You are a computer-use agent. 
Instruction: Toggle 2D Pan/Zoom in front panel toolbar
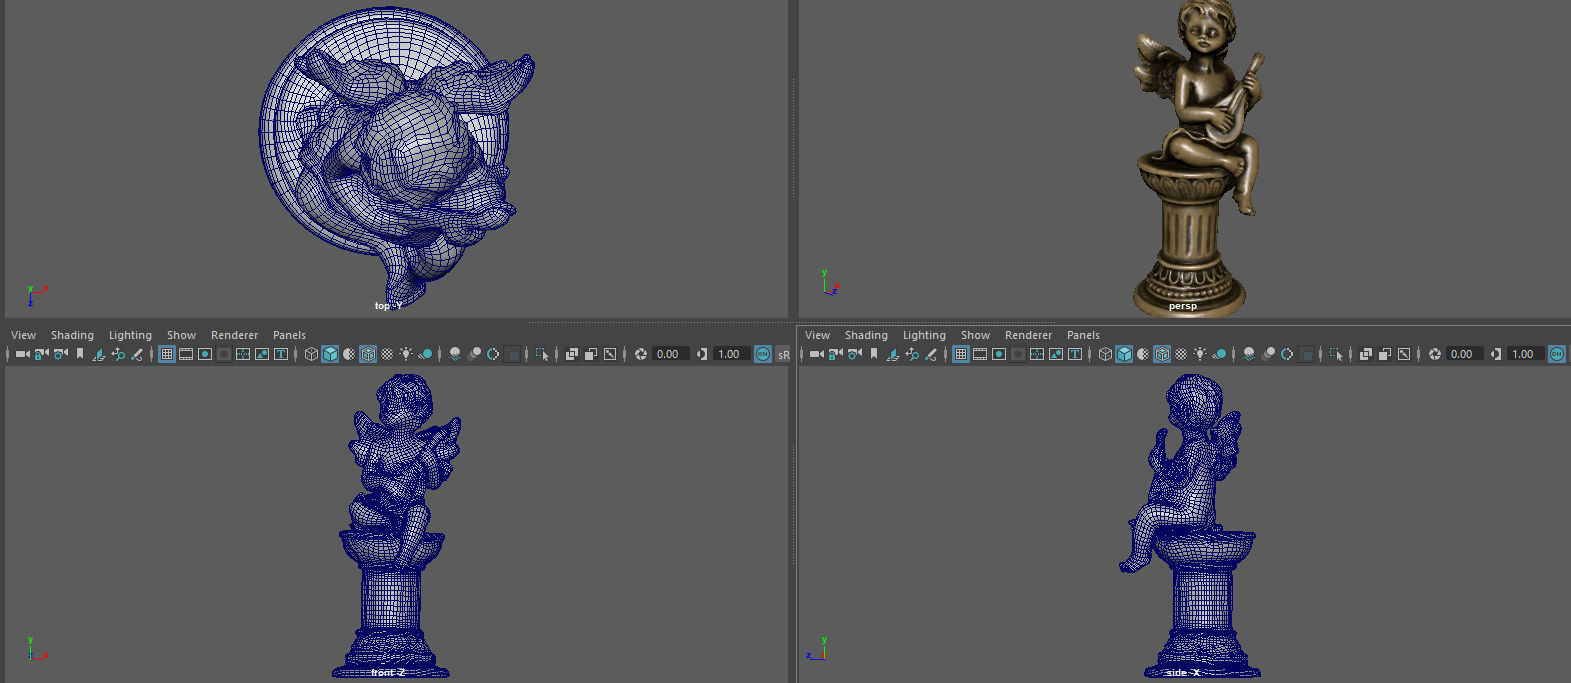(118, 354)
